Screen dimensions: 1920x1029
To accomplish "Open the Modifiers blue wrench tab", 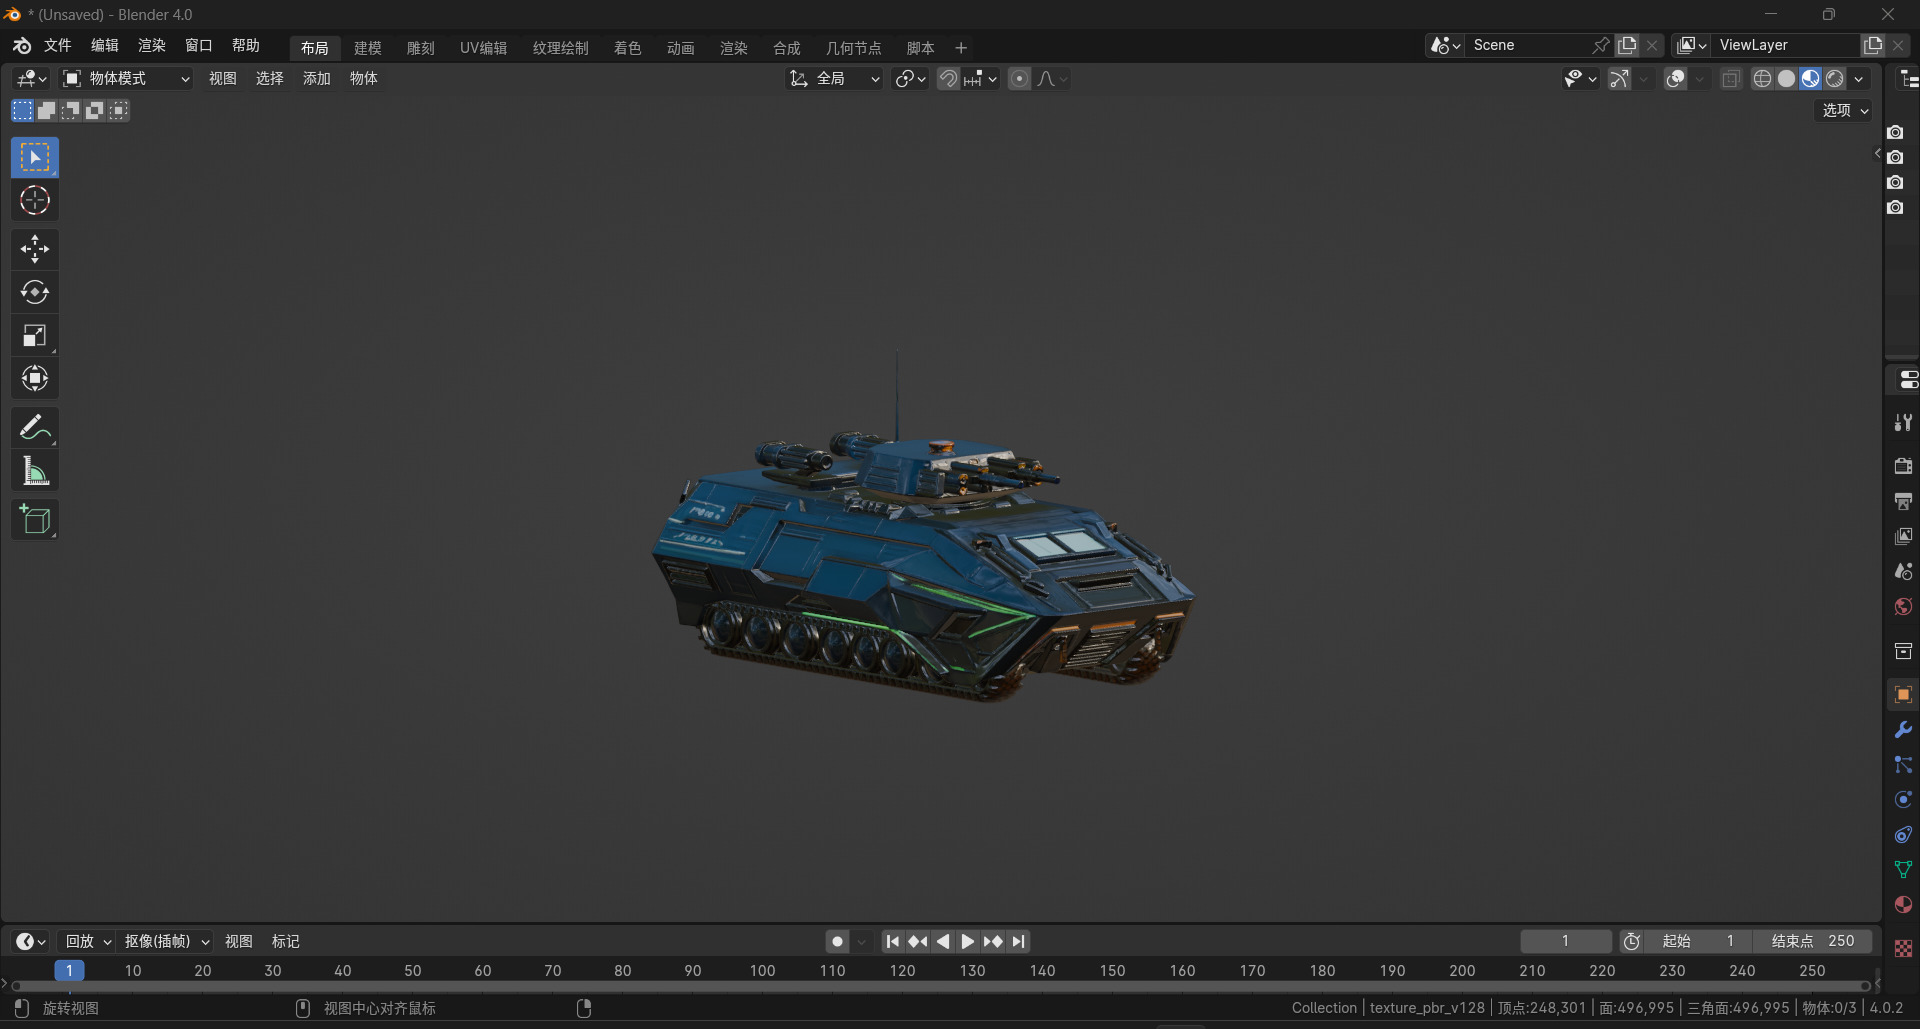I will tap(1903, 730).
